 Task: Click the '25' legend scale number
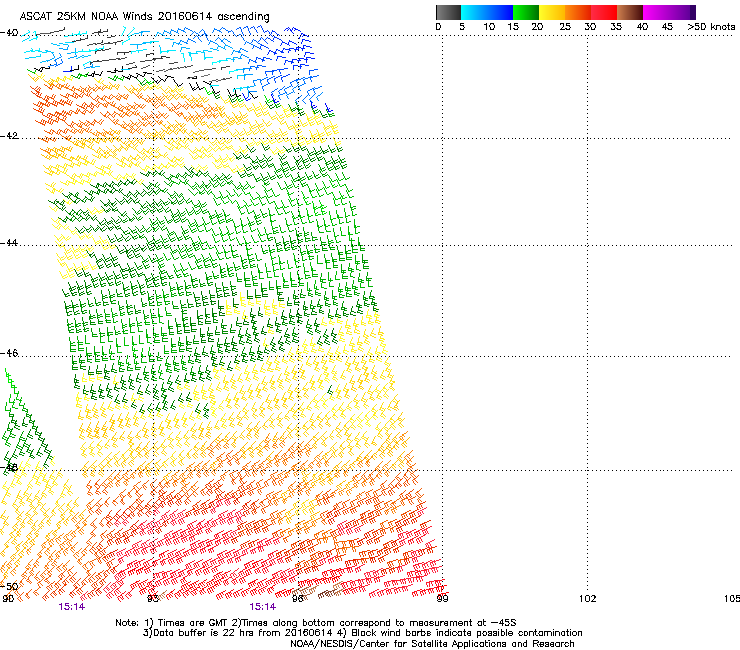(x=564, y=27)
